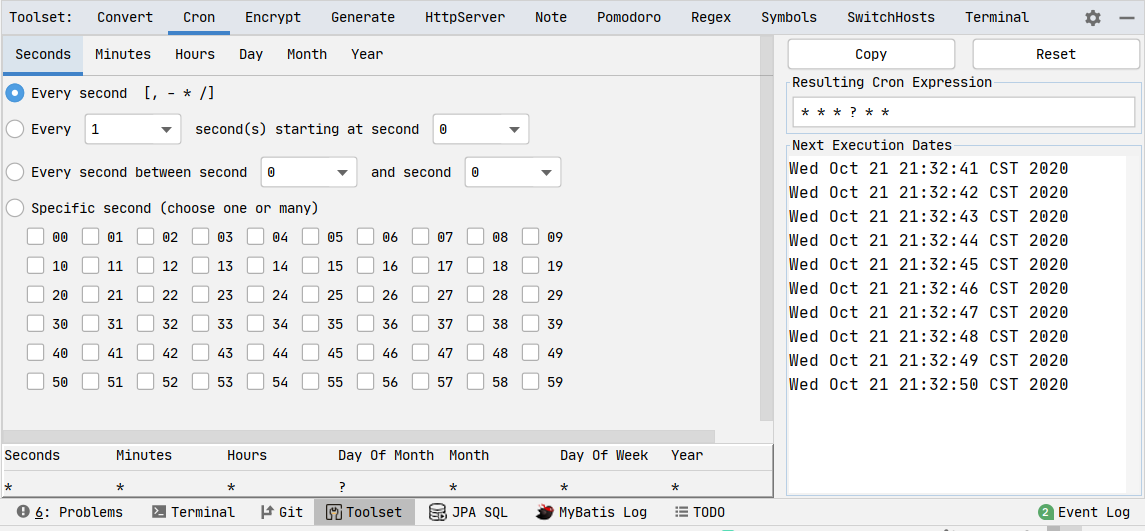Image resolution: width=1145 pixels, height=531 pixels.
Task: Click the Seconds column header in the table
Action: click(32, 455)
